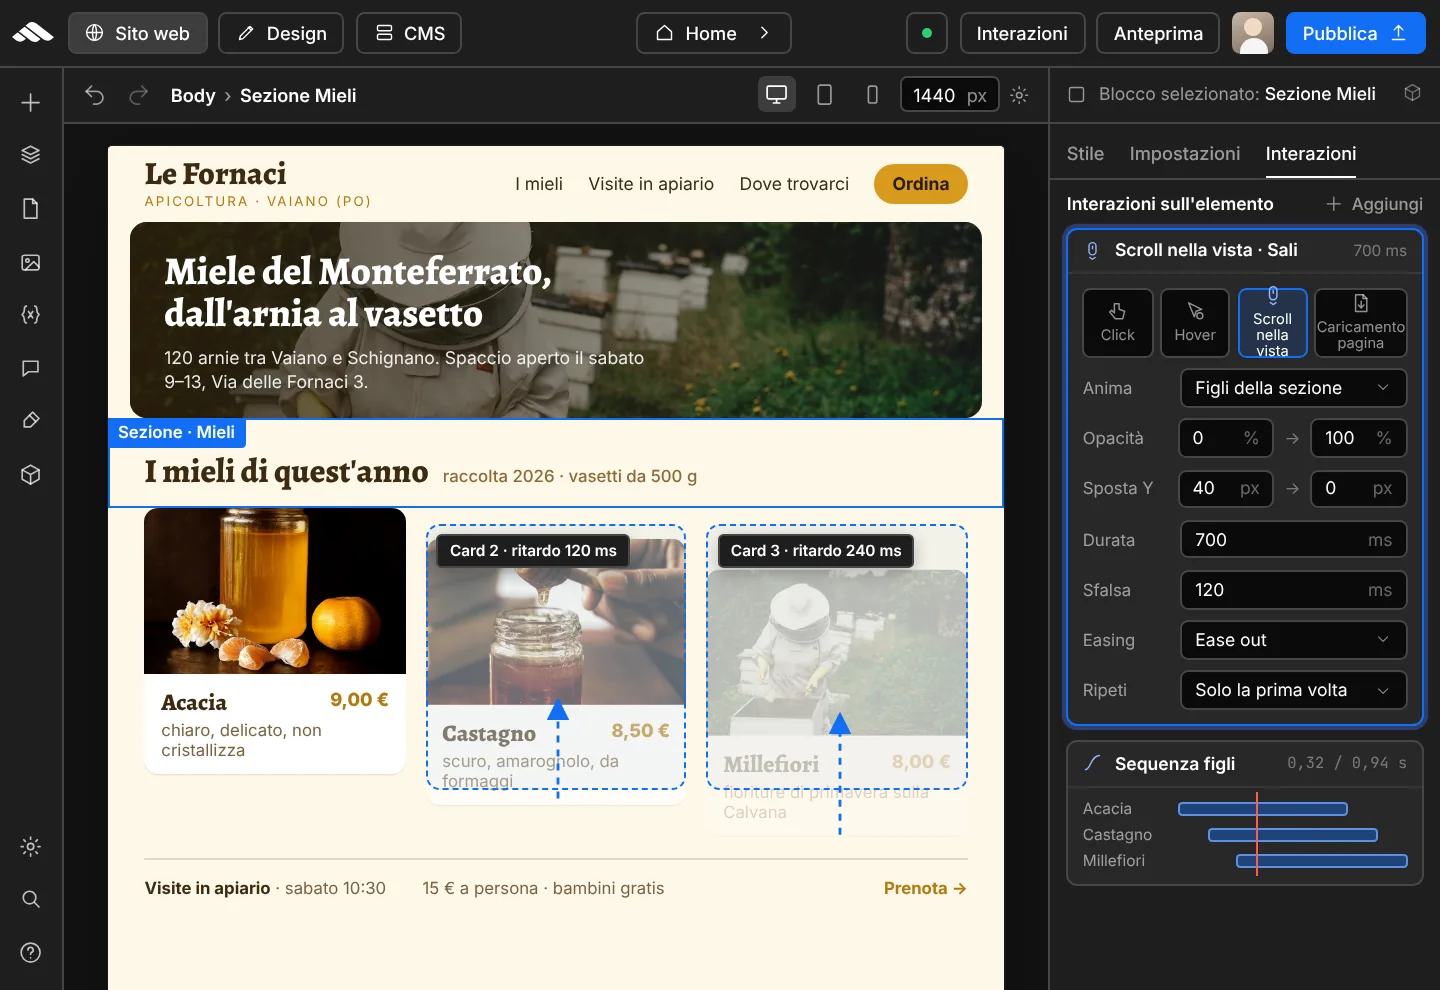Click the redo arrow

coord(138,95)
